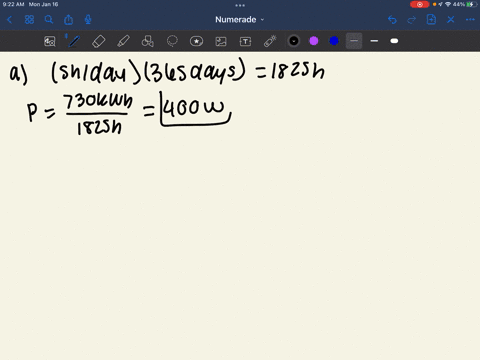Select the thinnest stroke width
Viewport: 480px width, 360px height.
click(x=354, y=41)
